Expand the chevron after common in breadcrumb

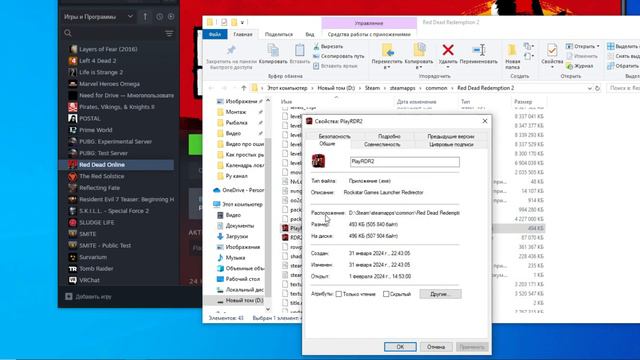point(452,88)
